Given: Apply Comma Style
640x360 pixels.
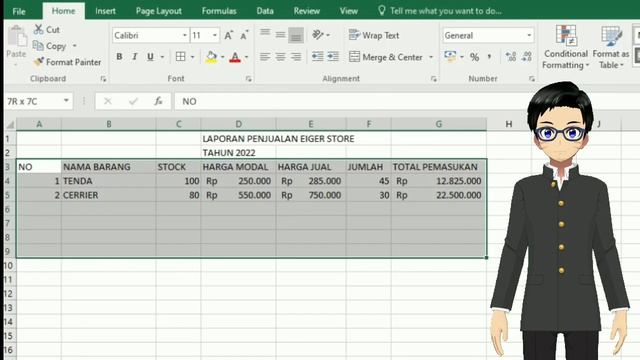Looking at the screenshot, I should 489,57.
